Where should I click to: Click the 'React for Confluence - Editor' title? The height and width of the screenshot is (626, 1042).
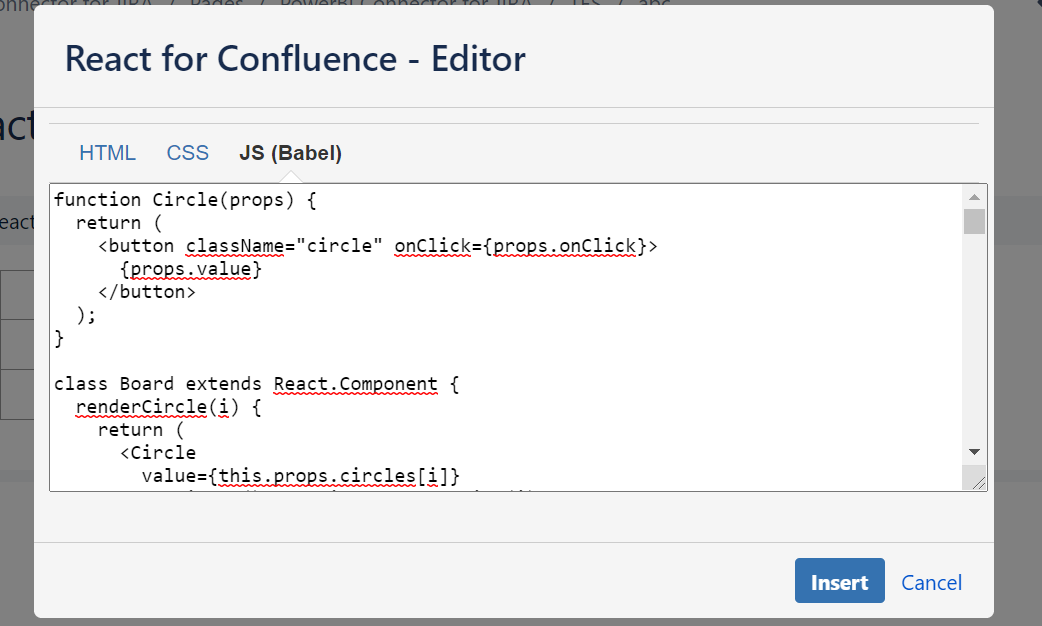click(x=295, y=58)
